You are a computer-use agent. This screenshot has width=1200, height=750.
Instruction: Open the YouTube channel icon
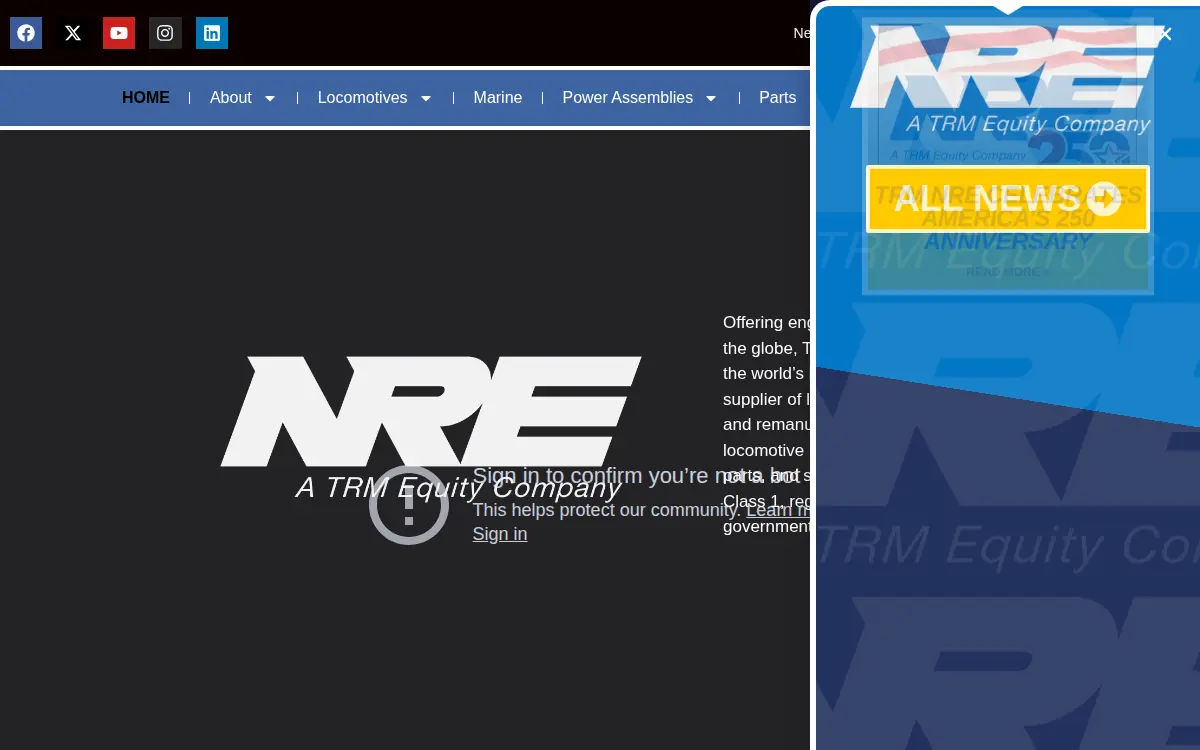point(119,33)
